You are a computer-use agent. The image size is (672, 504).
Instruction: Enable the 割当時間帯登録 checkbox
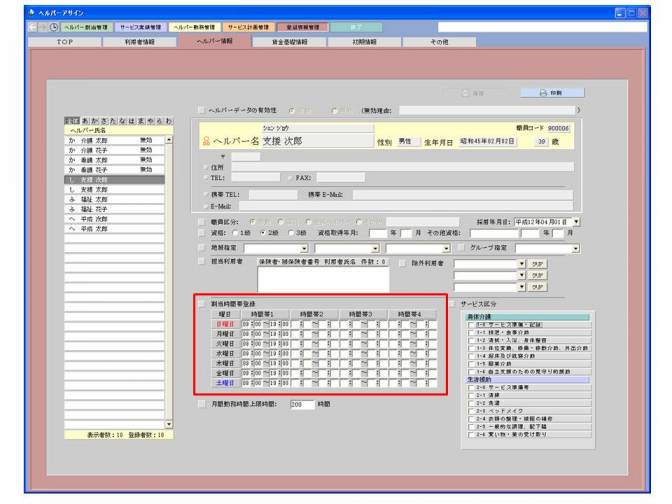[200, 302]
